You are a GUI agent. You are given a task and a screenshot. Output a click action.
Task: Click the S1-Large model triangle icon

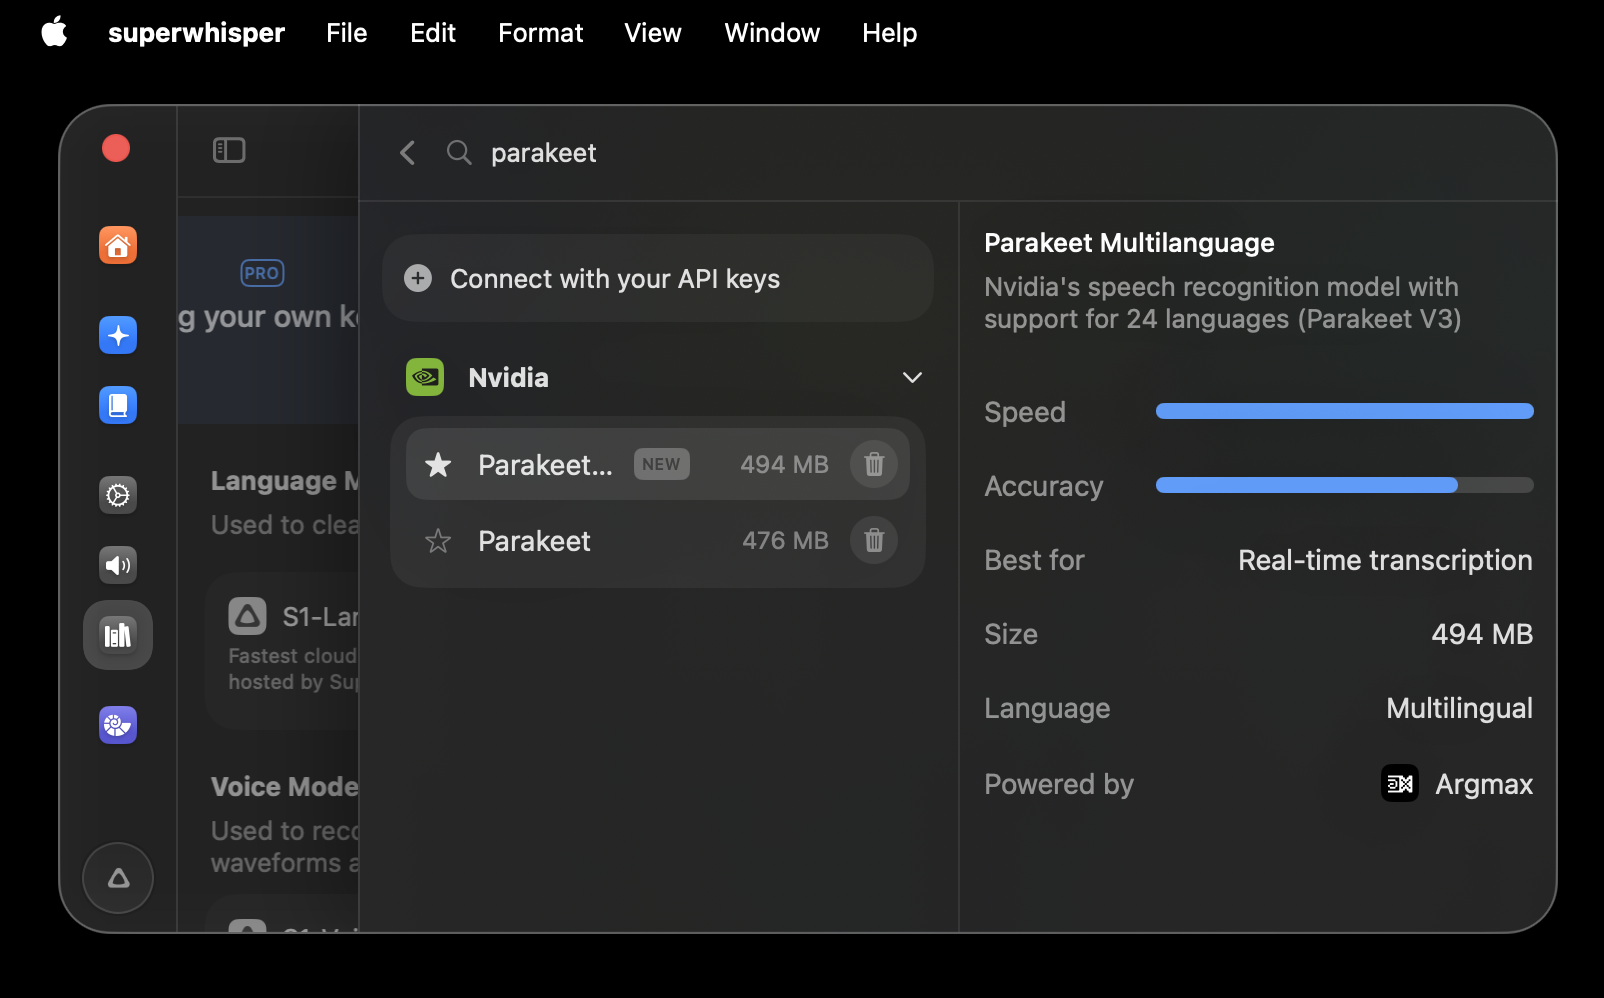click(247, 616)
